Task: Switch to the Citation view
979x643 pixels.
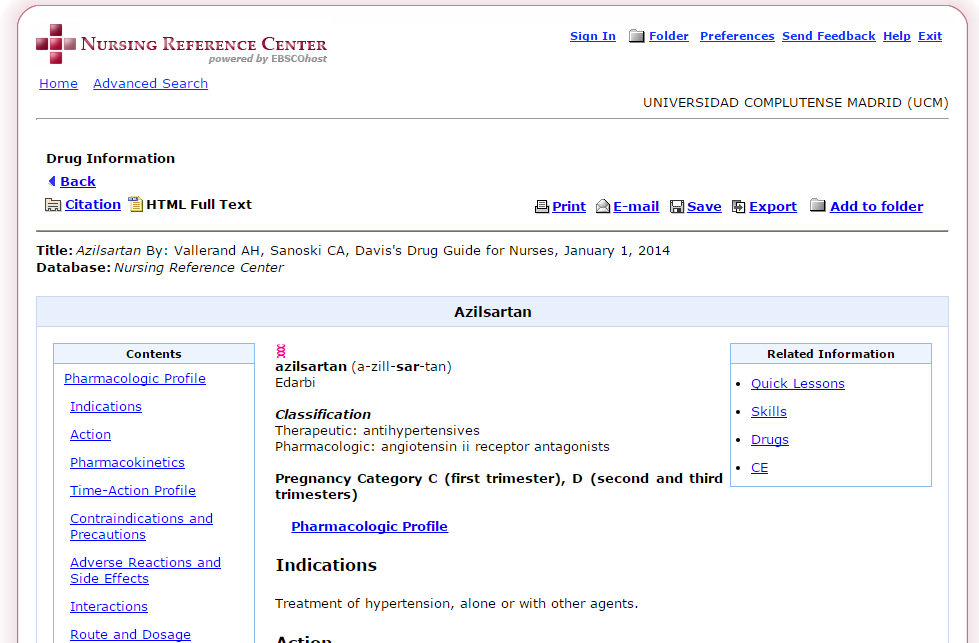Action: pos(93,205)
